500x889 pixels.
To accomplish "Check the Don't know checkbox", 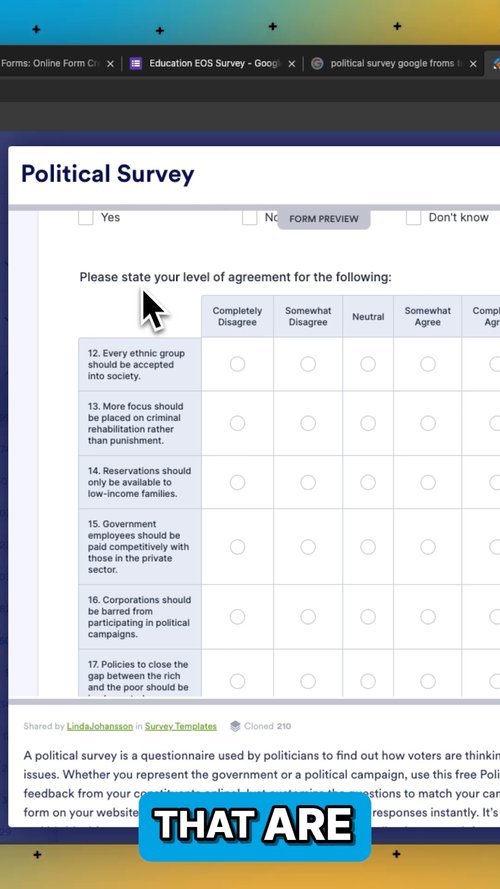I will [x=413, y=217].
